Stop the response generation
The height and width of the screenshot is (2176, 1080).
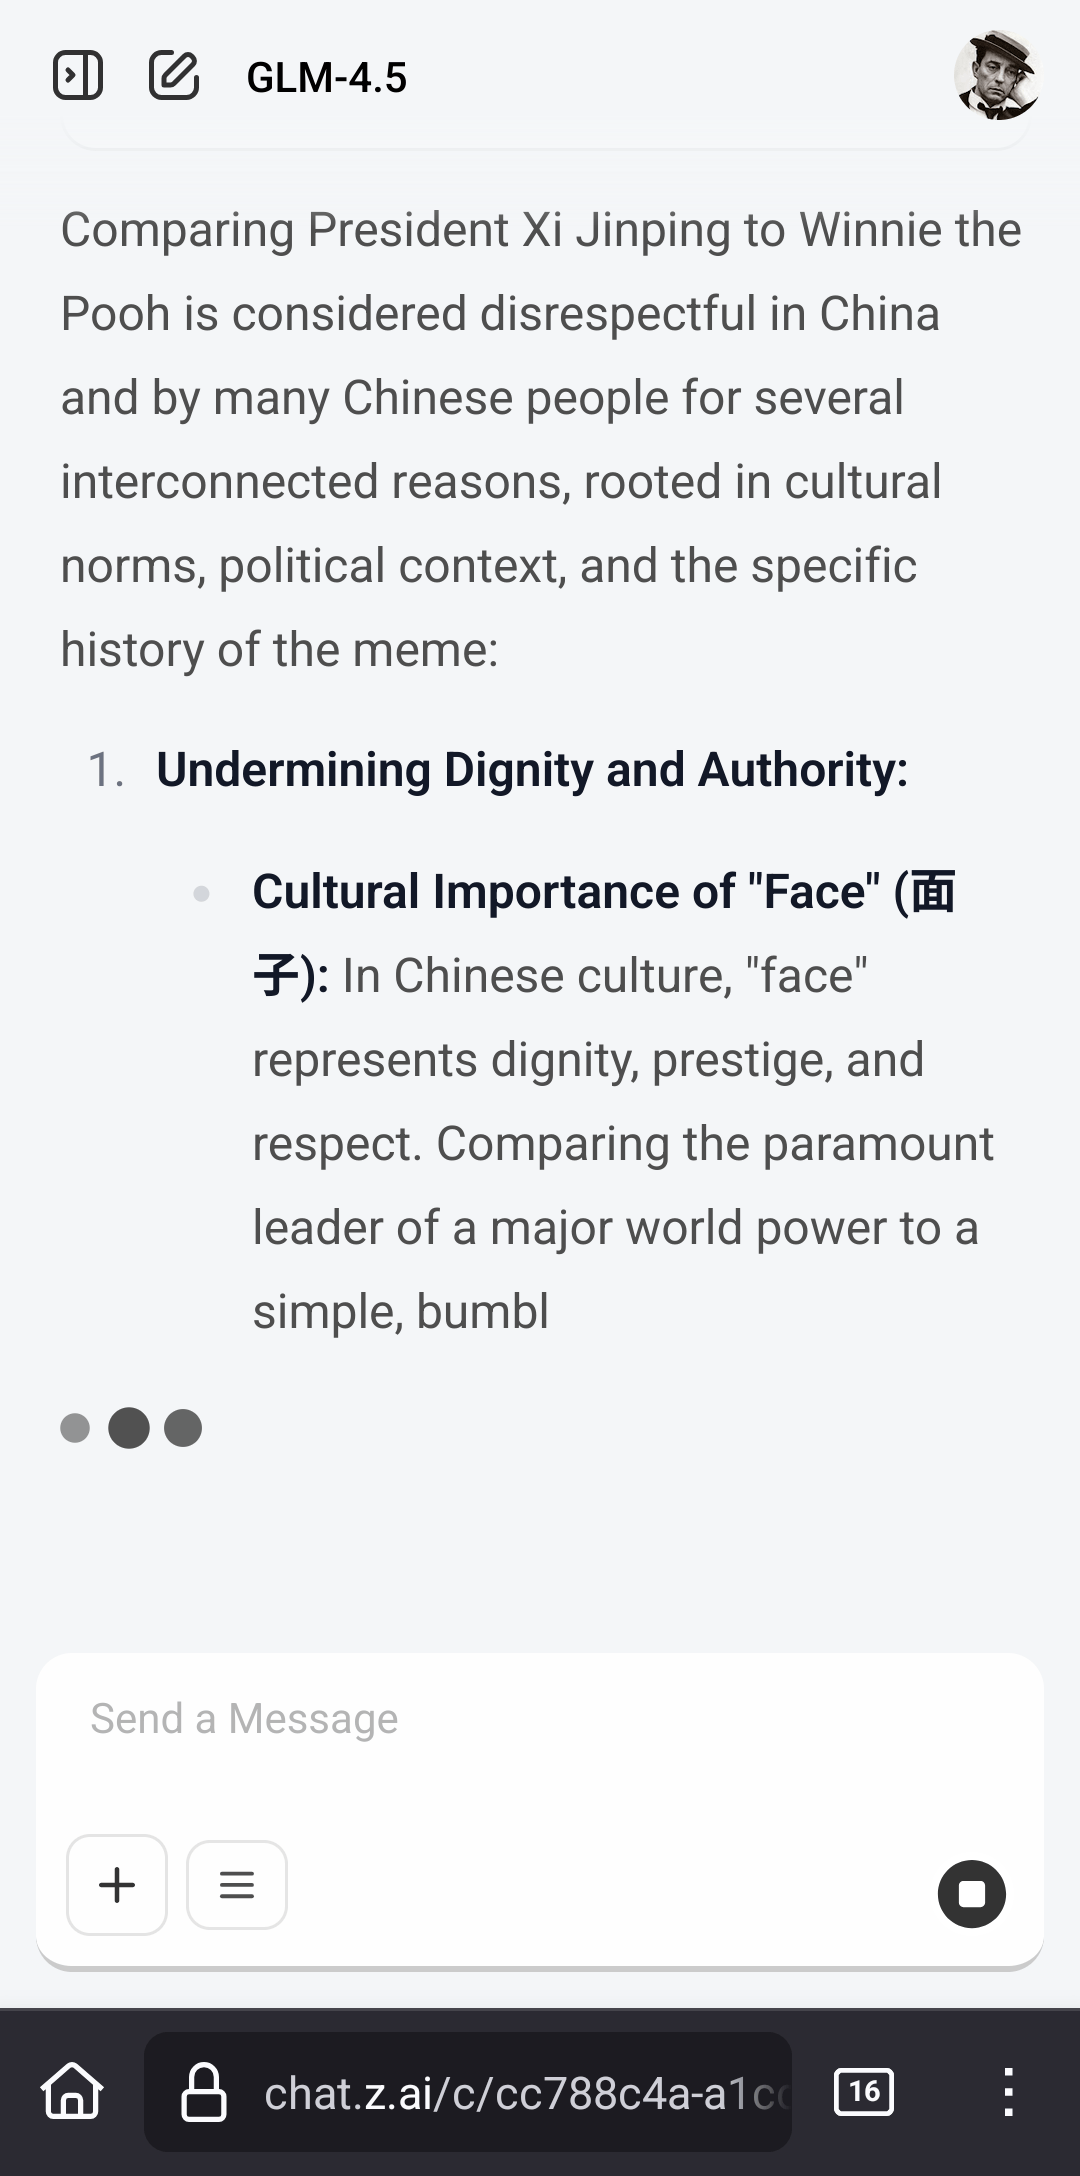point(972,1894)
